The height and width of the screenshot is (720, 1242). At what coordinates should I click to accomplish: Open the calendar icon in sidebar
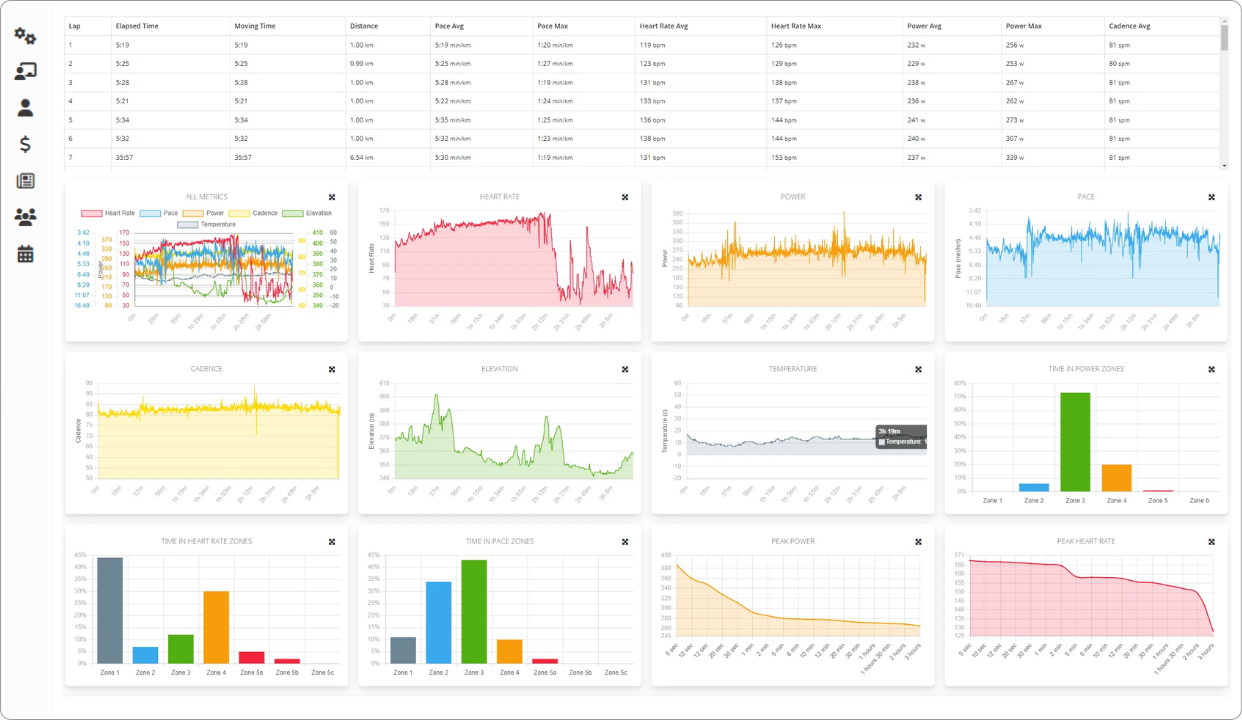(25, 252)
